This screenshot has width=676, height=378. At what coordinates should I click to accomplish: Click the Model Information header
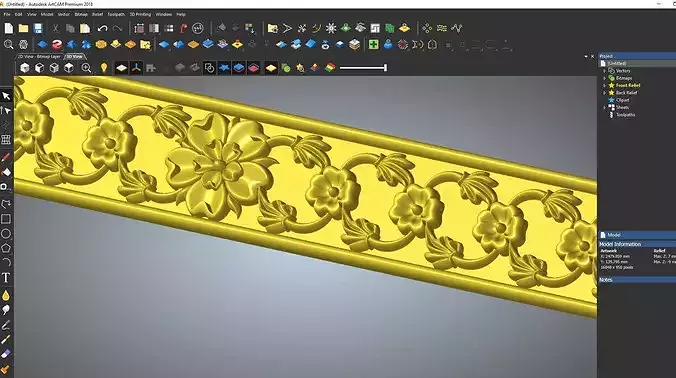point(637,244)
